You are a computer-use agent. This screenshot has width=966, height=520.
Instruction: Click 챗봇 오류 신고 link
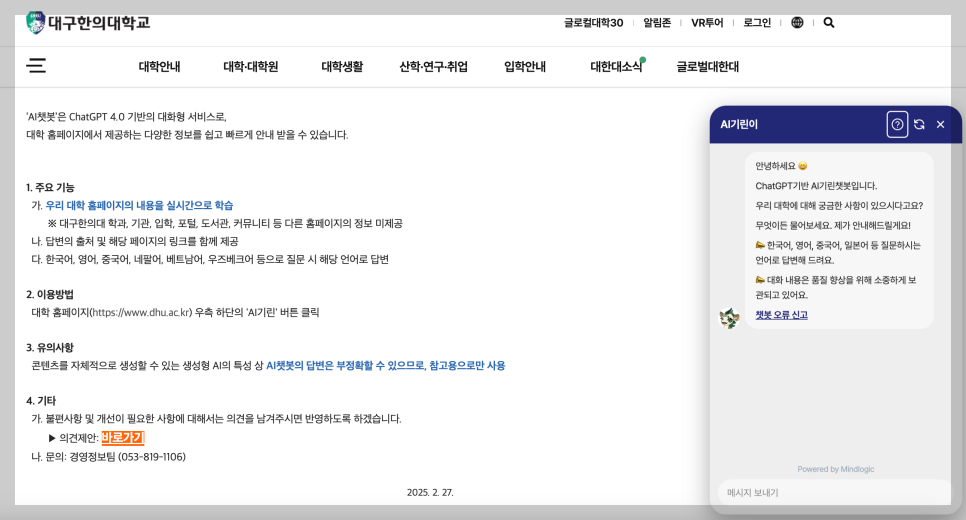tap(781, 315)
